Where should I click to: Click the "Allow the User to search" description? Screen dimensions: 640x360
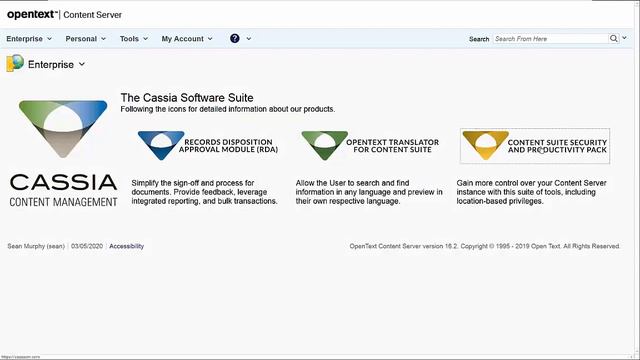pos(369,192)
